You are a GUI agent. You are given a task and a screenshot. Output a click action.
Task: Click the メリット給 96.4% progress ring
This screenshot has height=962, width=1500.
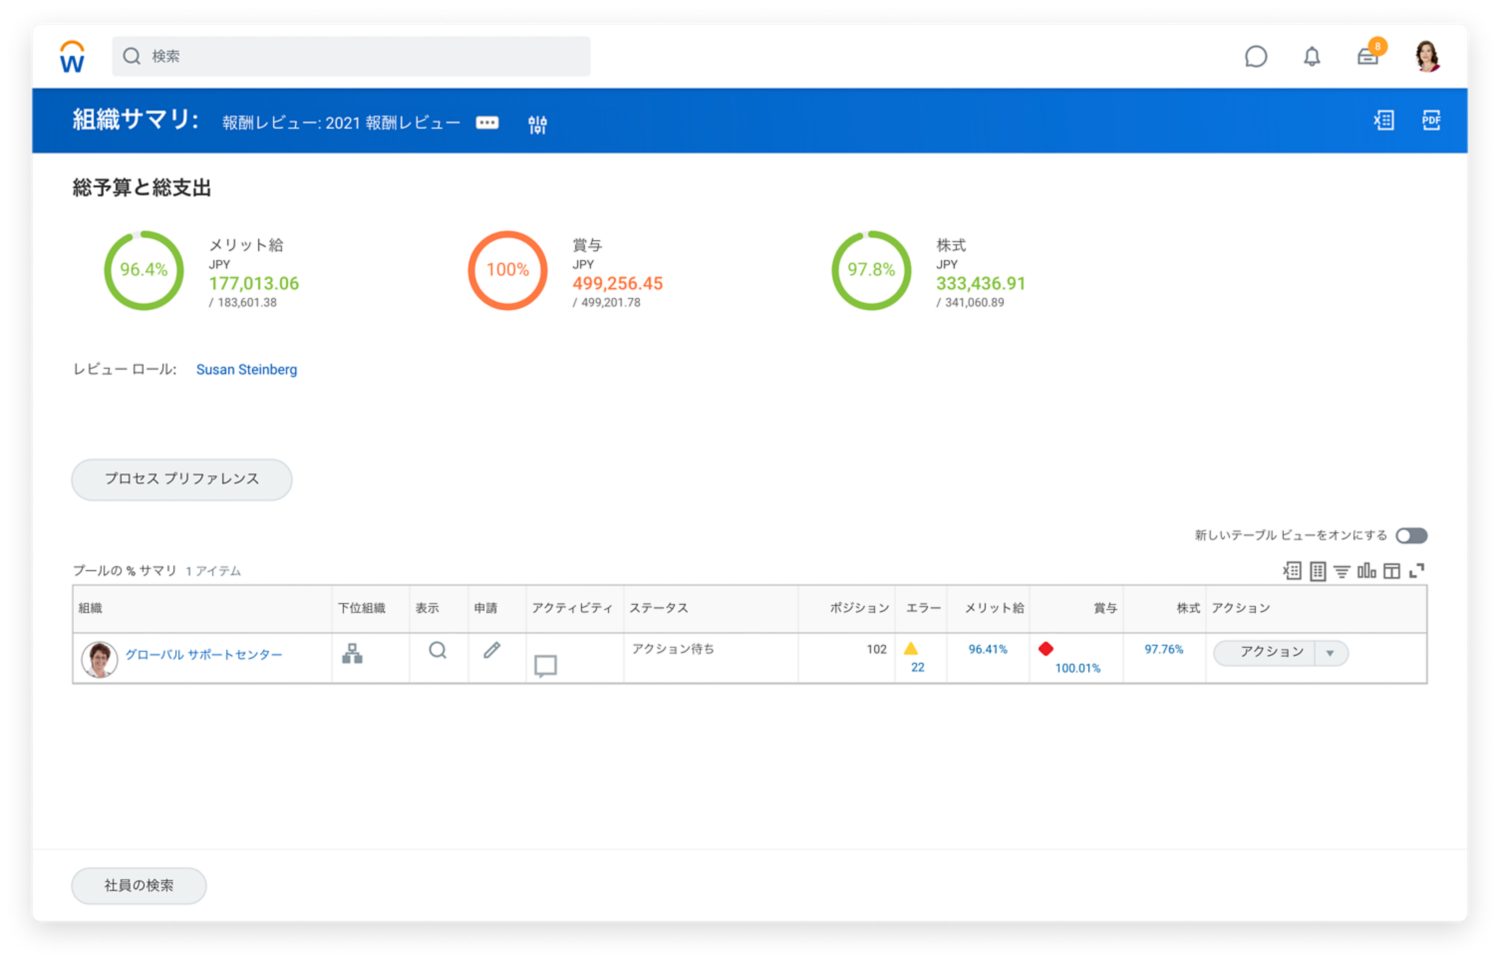tap(144, 270)
